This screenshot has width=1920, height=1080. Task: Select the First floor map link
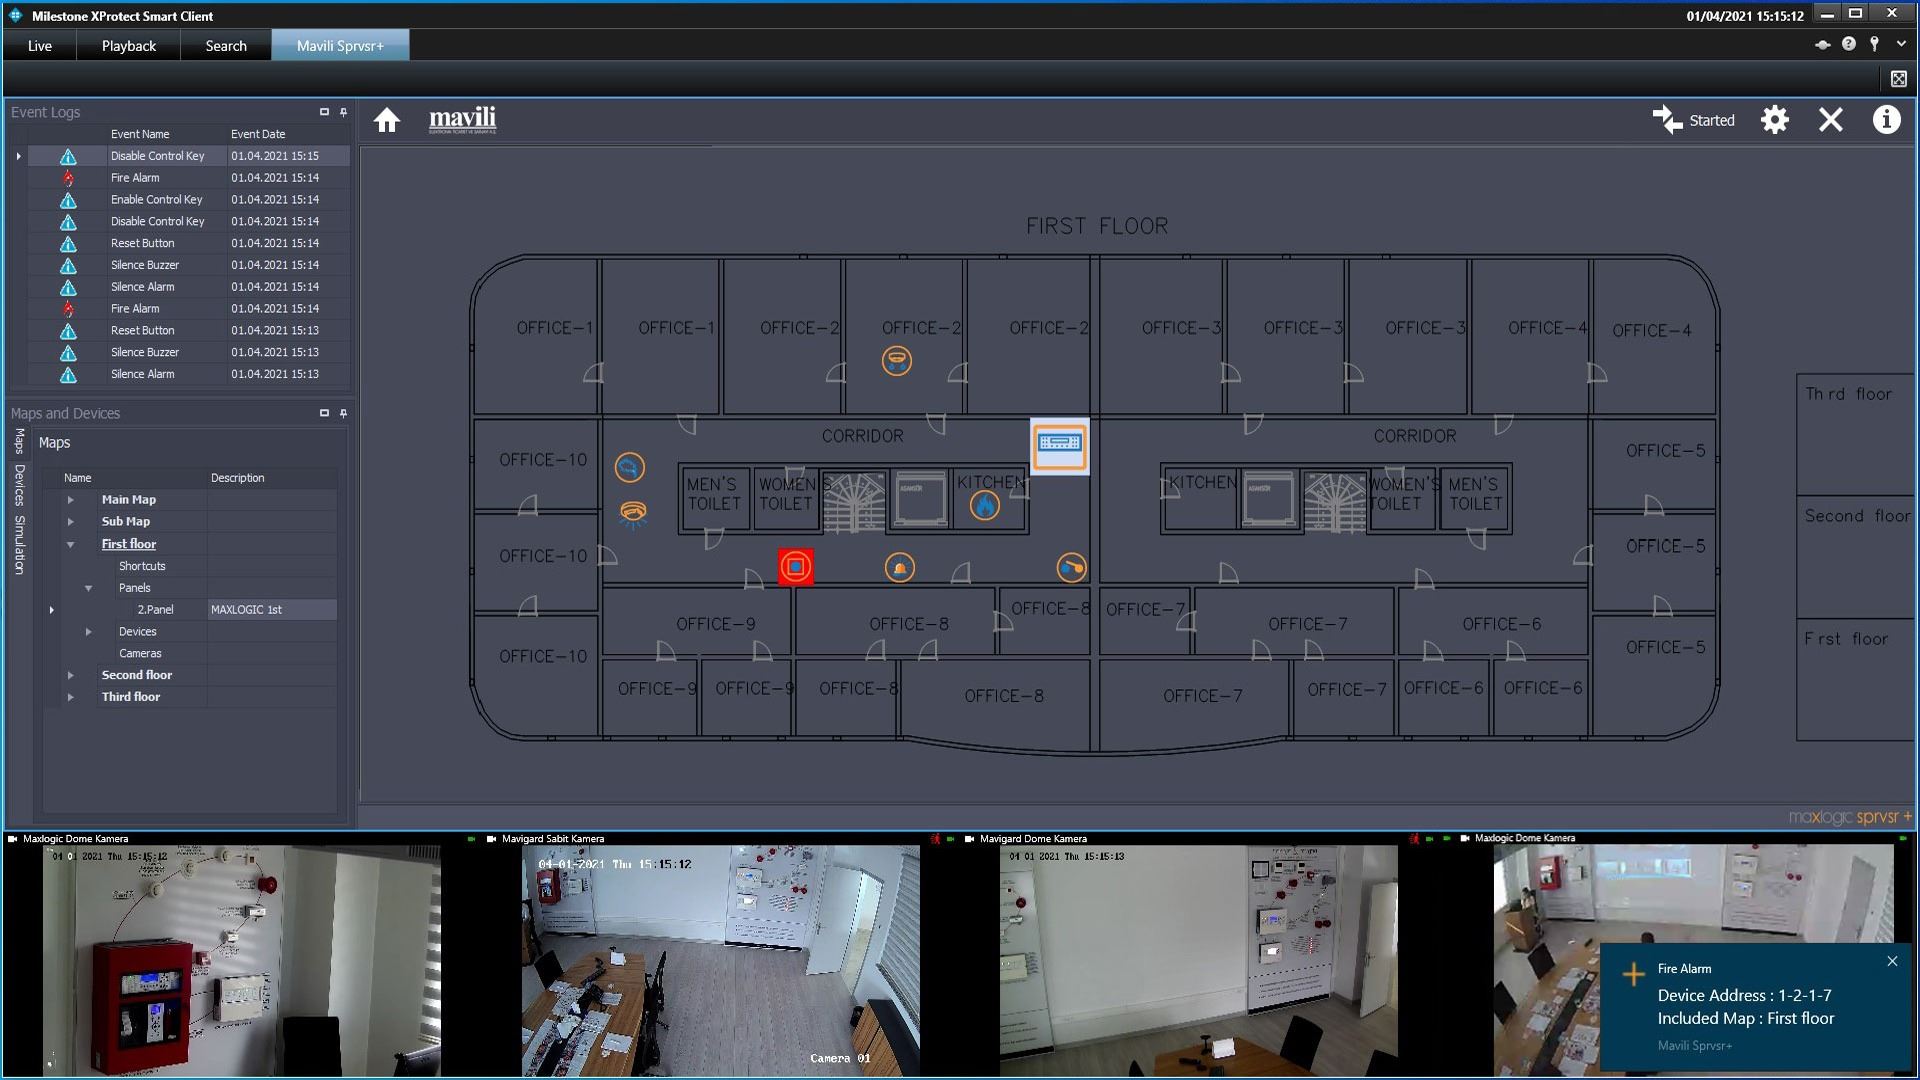129,544
